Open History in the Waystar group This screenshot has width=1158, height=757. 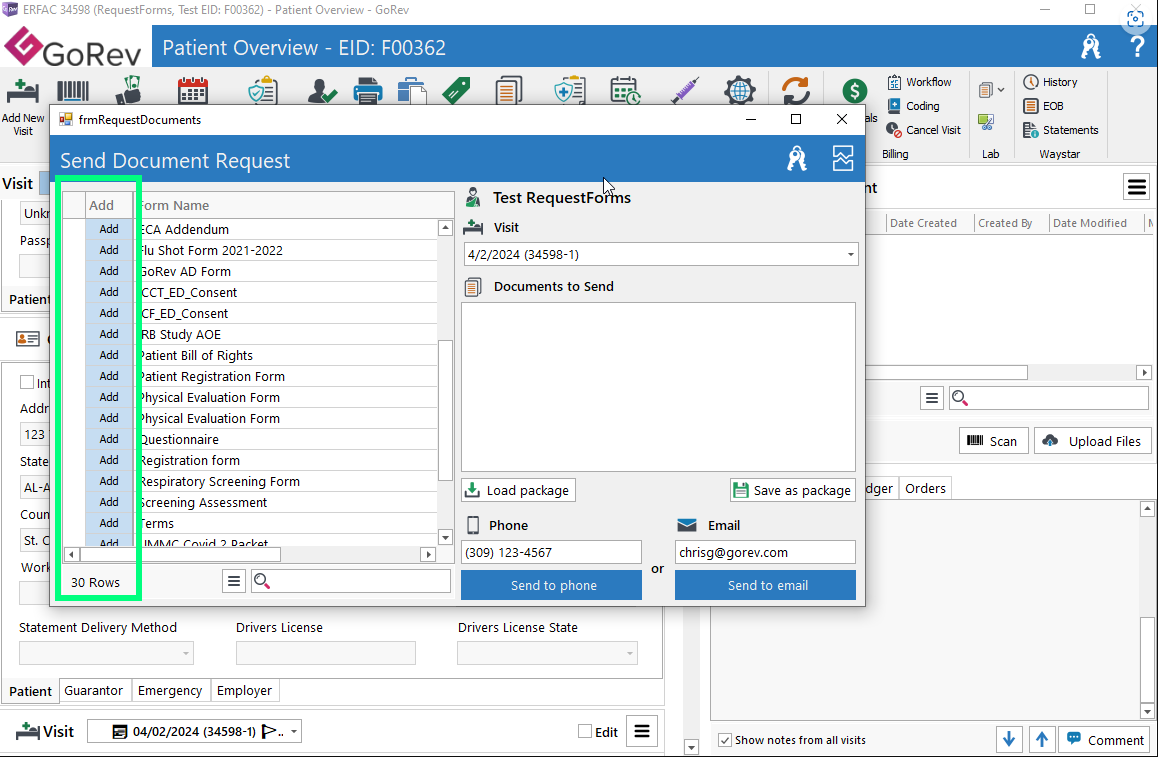click(1050, 82)
